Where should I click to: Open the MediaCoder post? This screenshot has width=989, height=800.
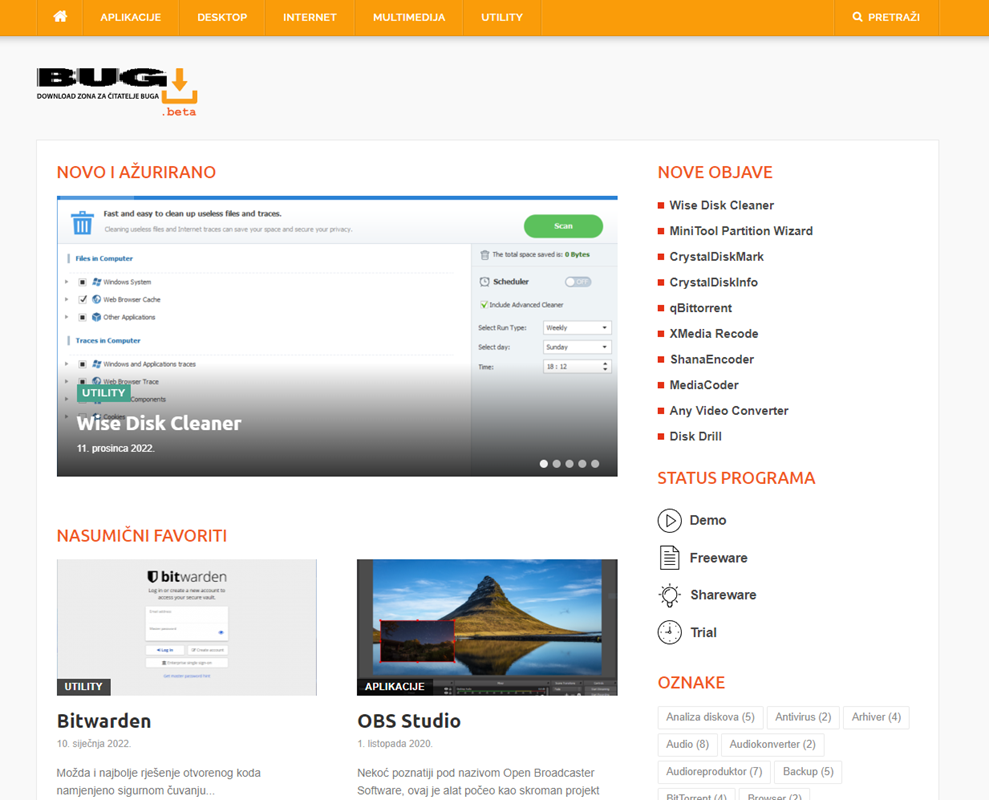[704, 385]
